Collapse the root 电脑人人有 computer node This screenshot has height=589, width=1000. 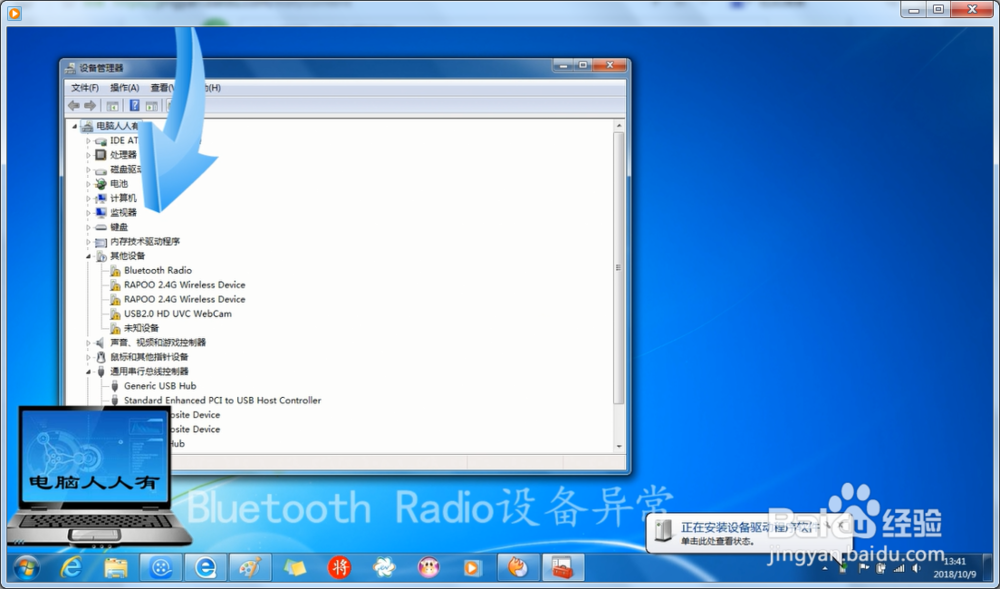point(75,126)
